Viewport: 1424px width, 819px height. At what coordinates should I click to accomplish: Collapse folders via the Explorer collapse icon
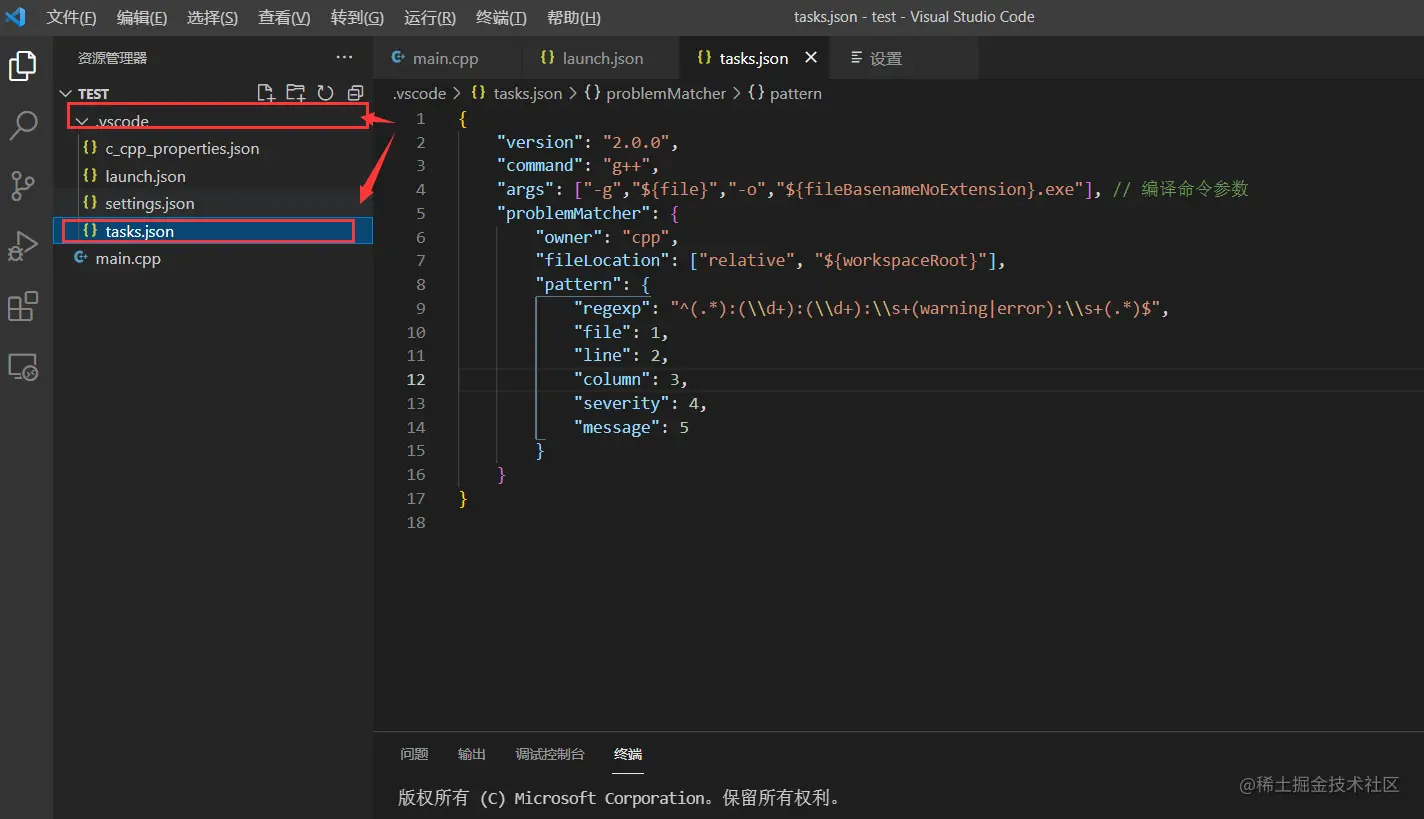(355, 92)
